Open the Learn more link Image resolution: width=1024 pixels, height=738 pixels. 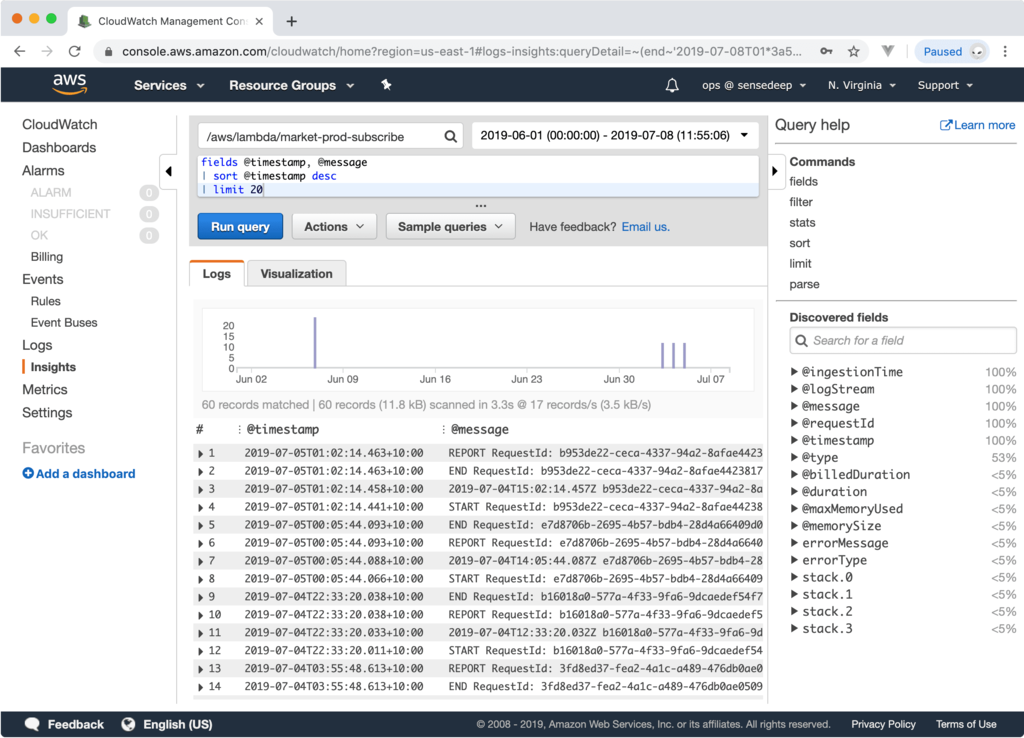[977, 125]
